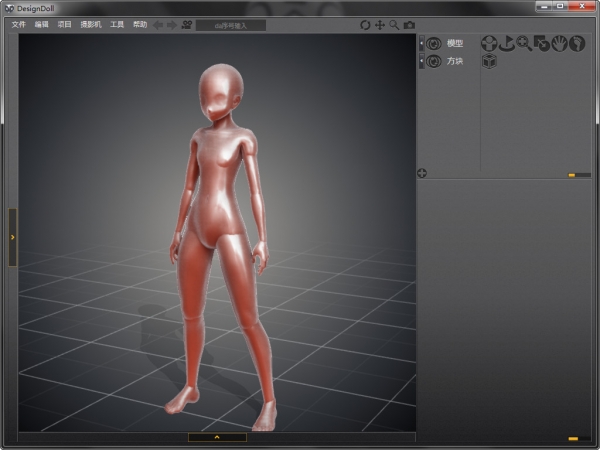
Task: Select the move tool icon in tool panel
Action: pos(489,43)
